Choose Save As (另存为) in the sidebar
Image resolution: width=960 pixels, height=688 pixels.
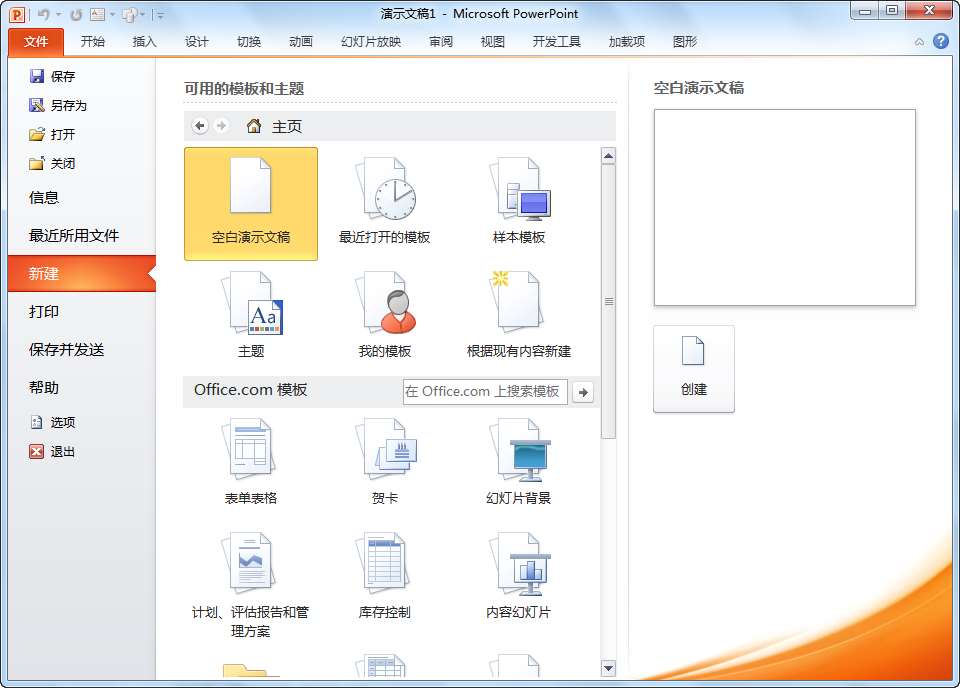click(58, 105)
